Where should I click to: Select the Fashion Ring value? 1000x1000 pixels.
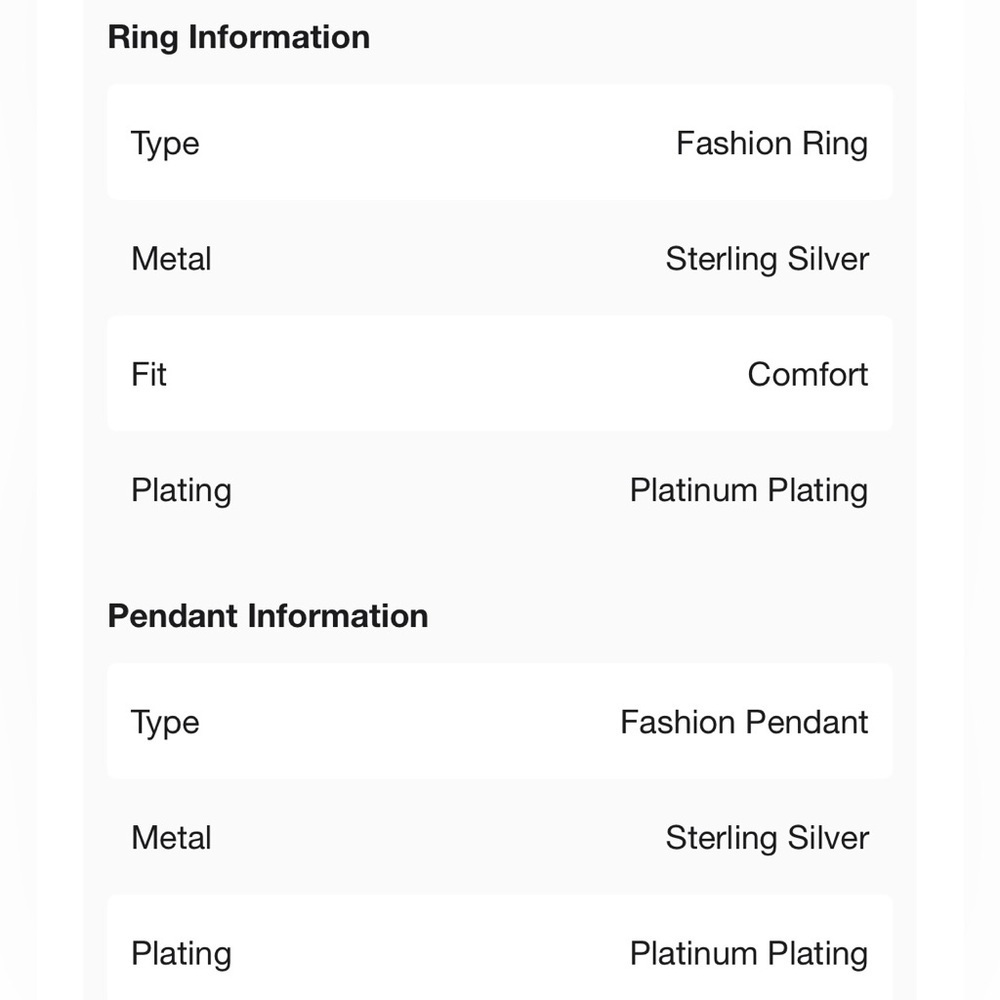pos(772,144)
